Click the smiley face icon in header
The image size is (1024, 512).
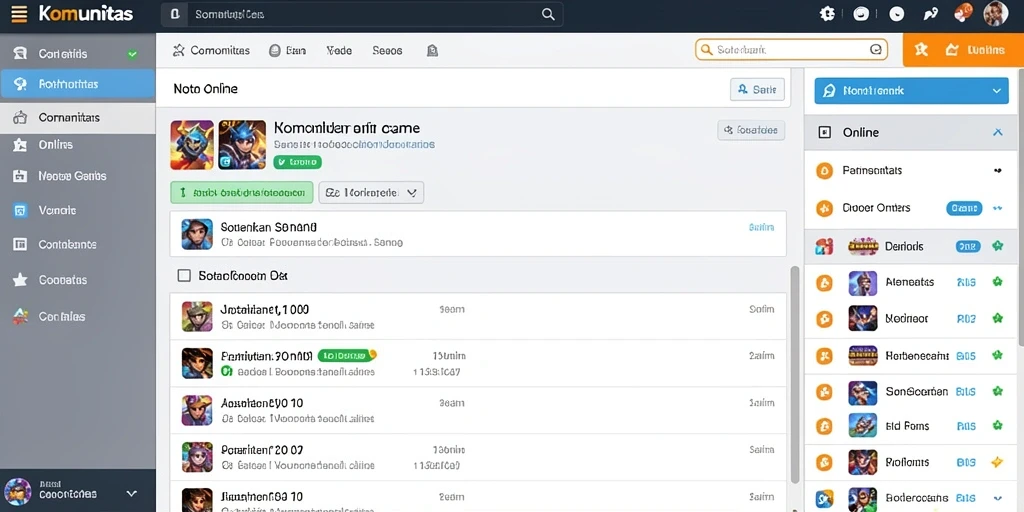point(861,14)
